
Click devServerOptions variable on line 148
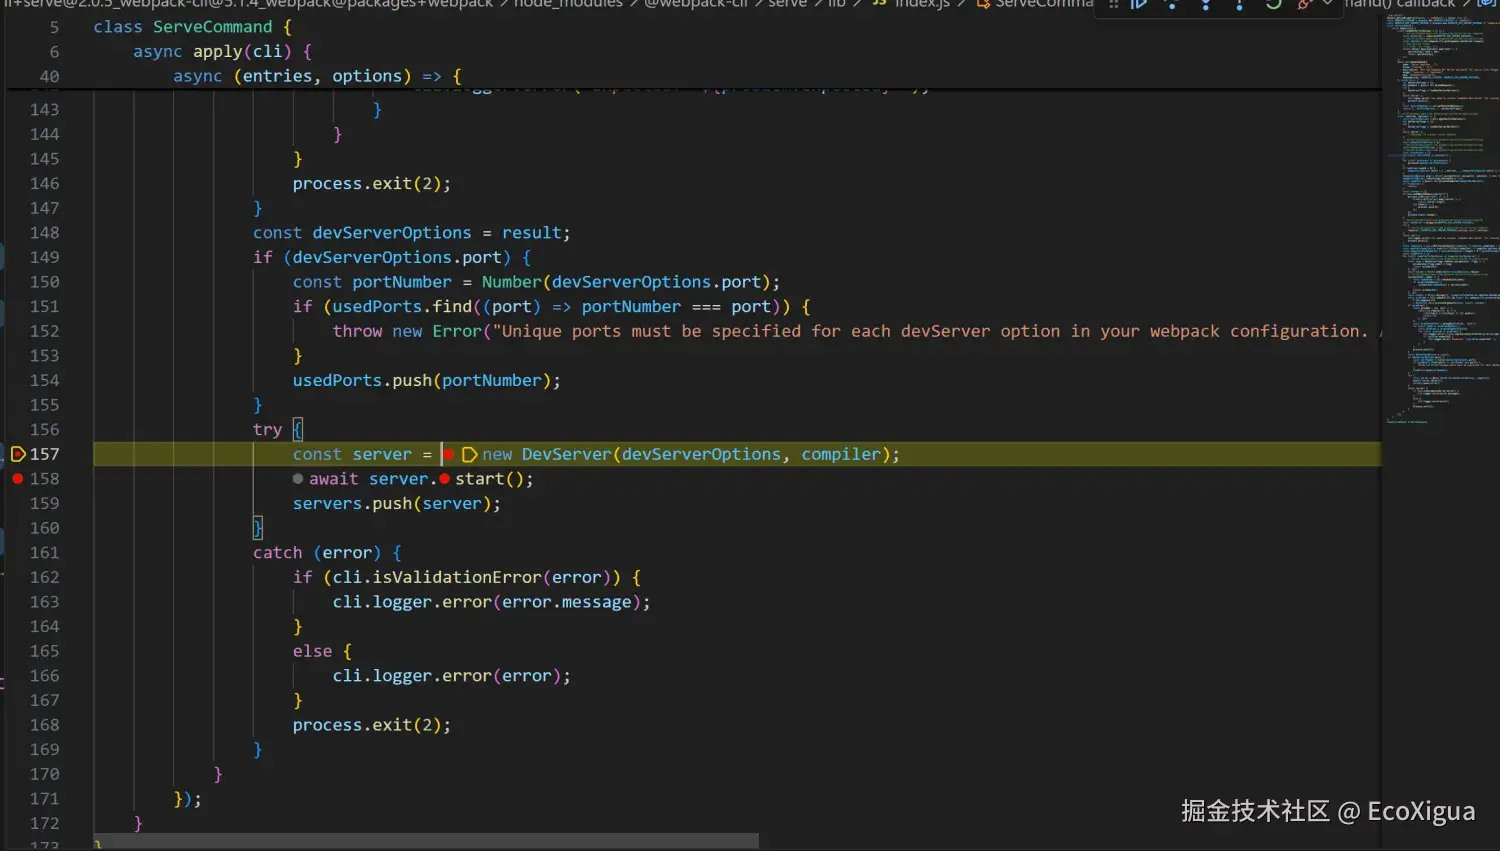[391, 233]
